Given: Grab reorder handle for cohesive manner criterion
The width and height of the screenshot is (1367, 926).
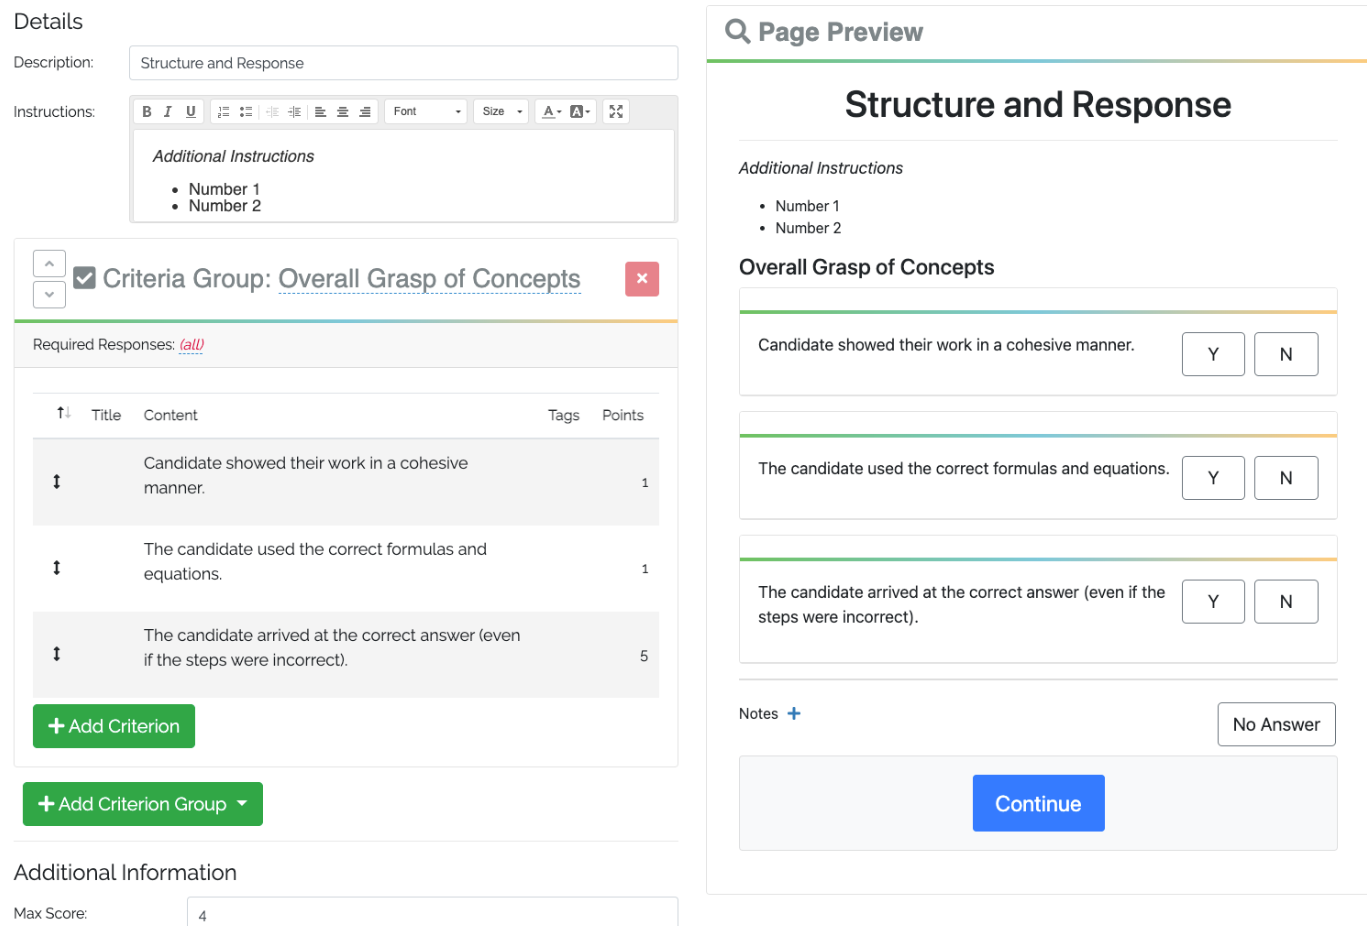Looking at the screenshot, I should (x=57, y=482).
